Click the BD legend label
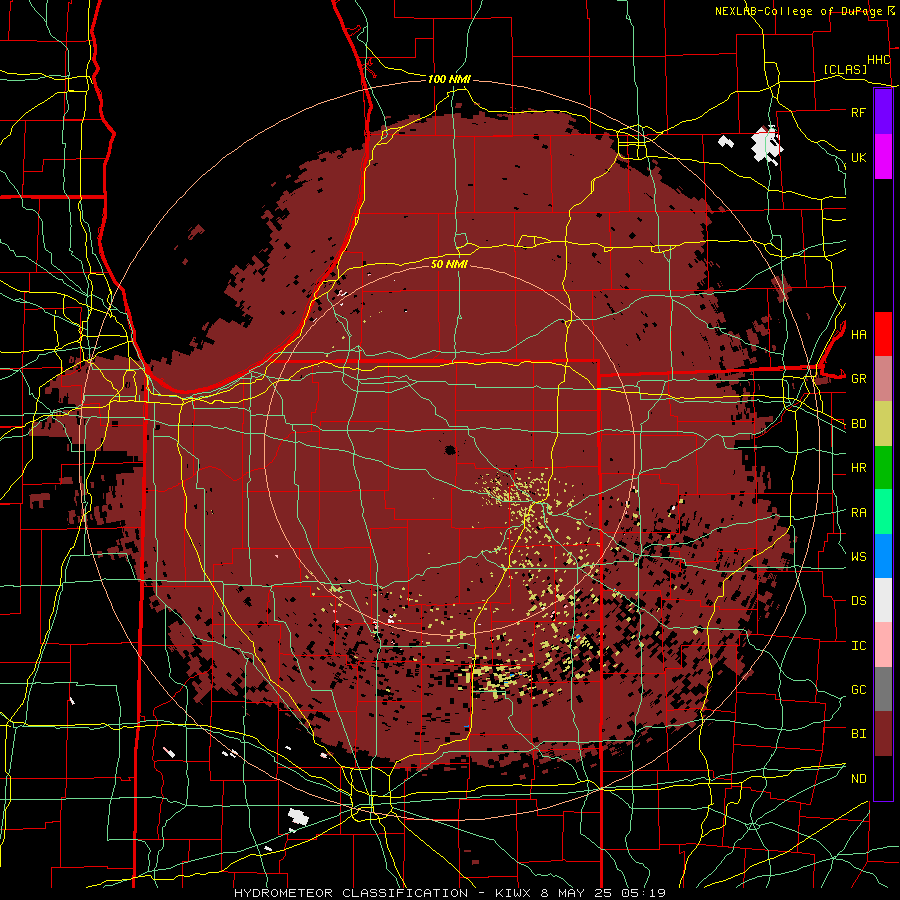 coord(858,424)
